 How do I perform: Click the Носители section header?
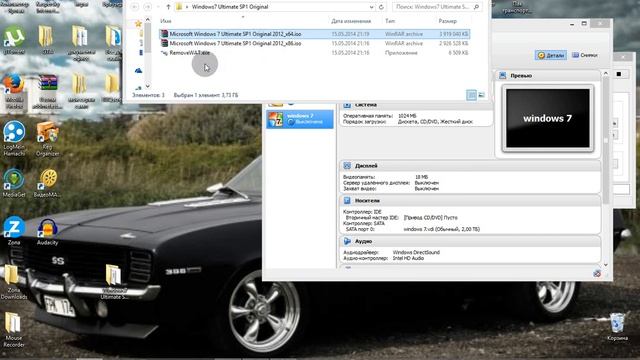470,200
